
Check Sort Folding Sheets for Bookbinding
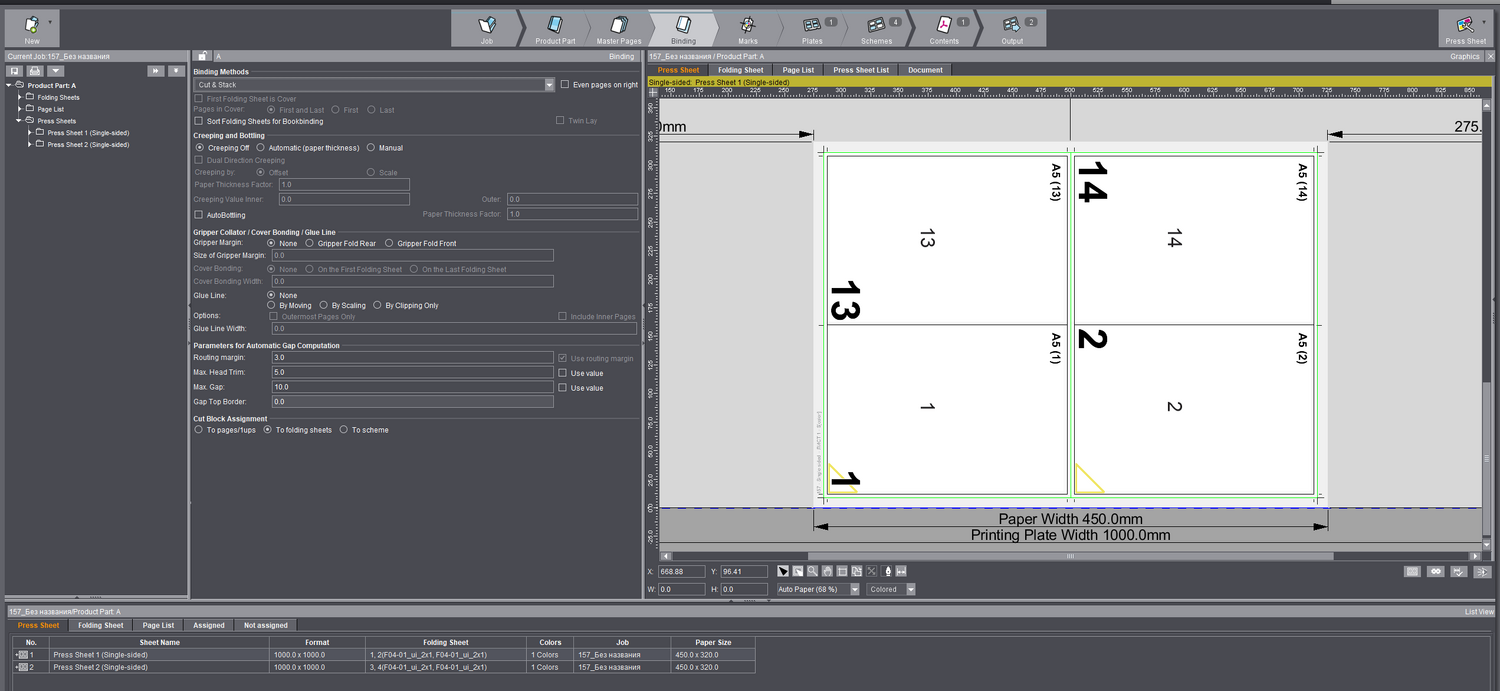(199, 121)
